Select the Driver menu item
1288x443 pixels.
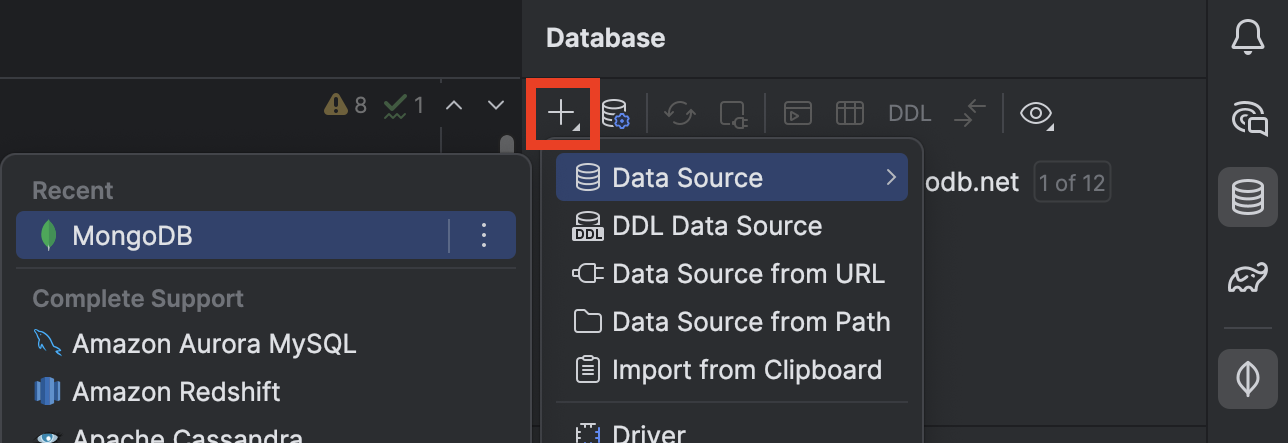click(x=732, y=434)
